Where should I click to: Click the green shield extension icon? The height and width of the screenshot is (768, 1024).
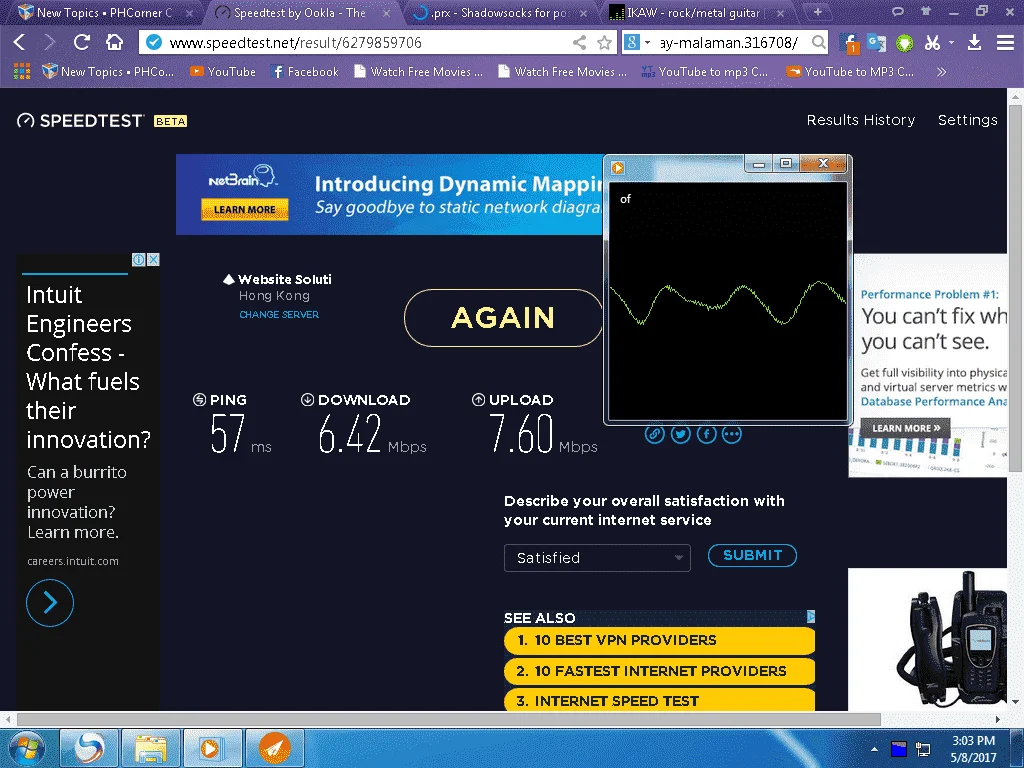904,43
